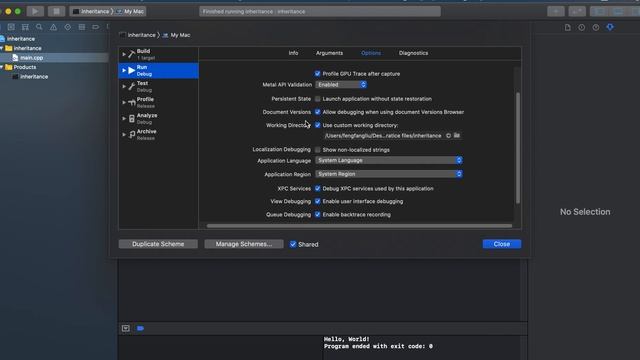Open the Test navigator diamond icon
The width and height of the screenshot is (640, 360).
pos(67,27)
